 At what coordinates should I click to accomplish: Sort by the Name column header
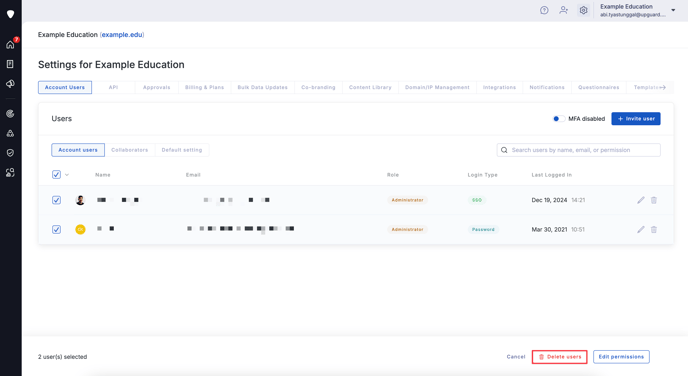tap(103, 175)
